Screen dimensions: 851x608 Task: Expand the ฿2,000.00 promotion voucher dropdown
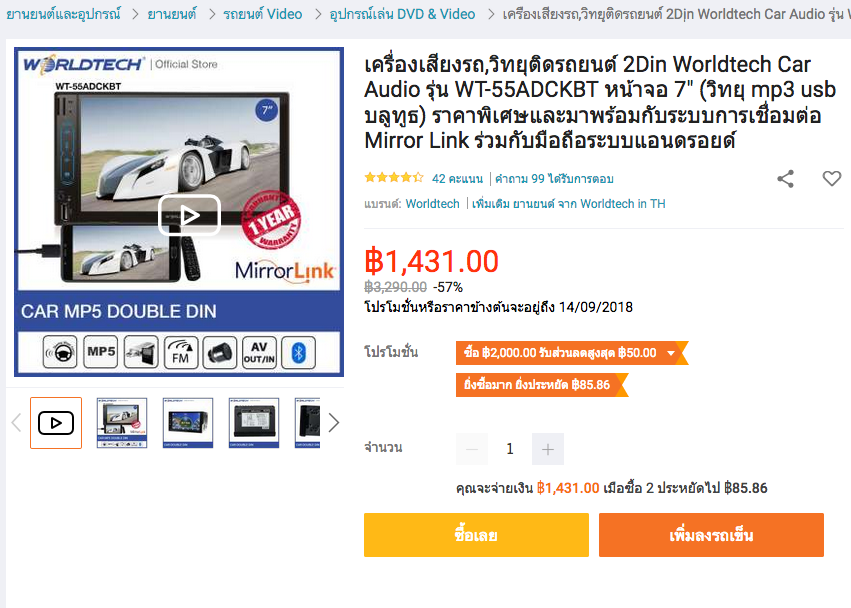671,353
